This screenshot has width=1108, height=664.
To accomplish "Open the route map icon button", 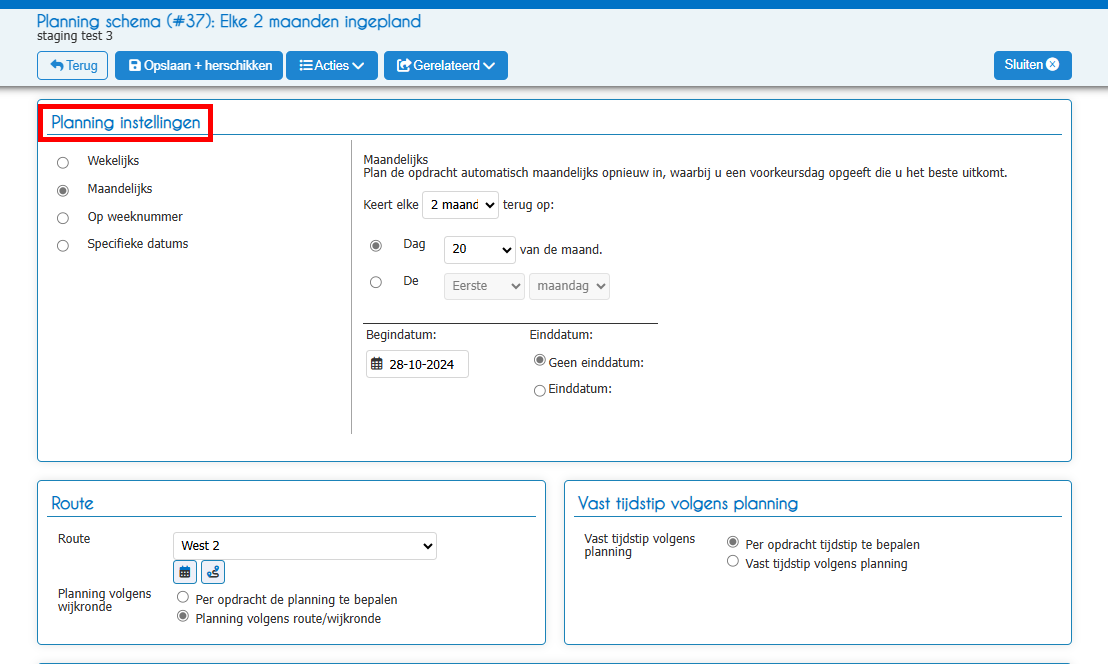I will pyautogui.click(x=213, y=571).
